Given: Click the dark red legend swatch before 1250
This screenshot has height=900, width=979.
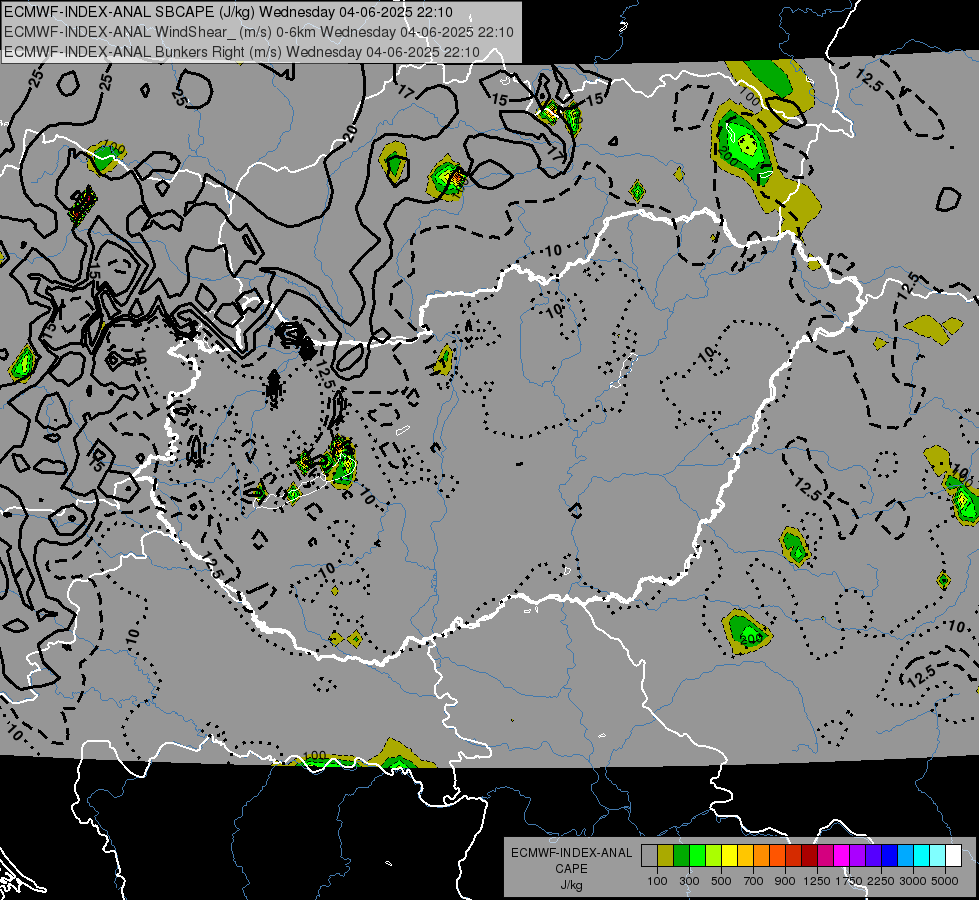Looking at the screenshot, I should [x=809, y=856].
